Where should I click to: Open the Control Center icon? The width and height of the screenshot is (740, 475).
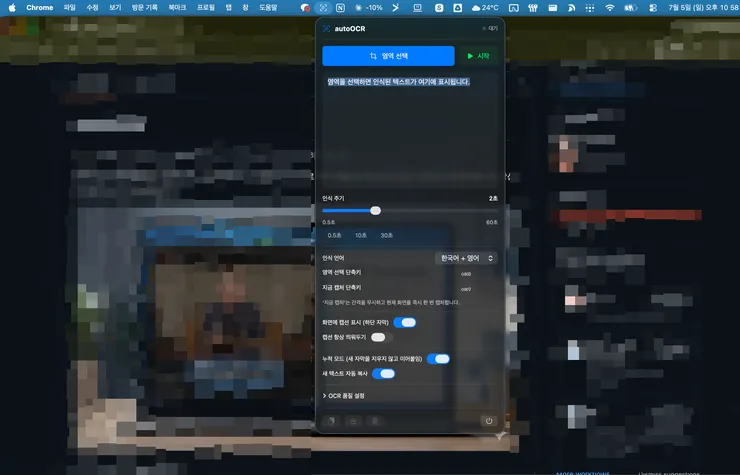coord(653,8)
